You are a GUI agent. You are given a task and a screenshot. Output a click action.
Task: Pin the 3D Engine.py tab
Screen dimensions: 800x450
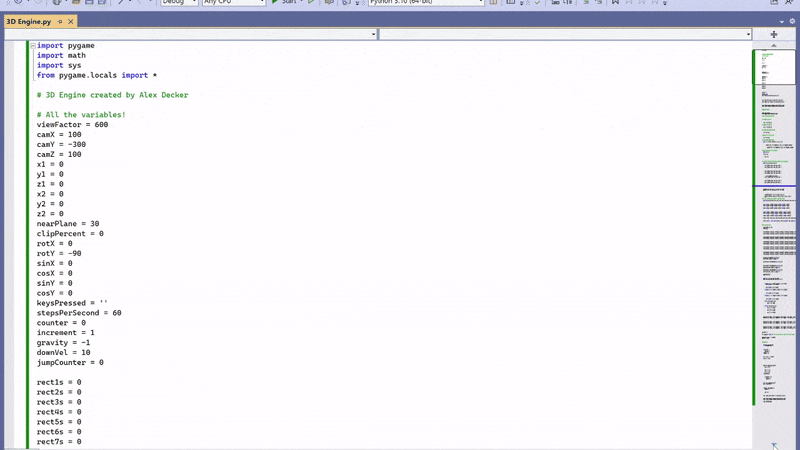point(60,21)
